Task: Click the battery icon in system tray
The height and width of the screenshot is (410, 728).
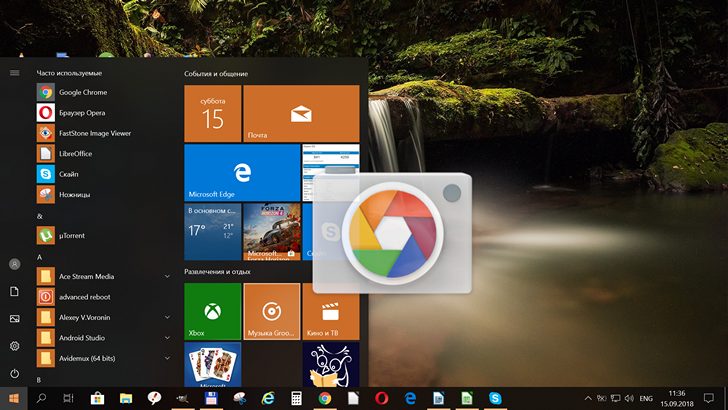Action: (x=602, y=398)
